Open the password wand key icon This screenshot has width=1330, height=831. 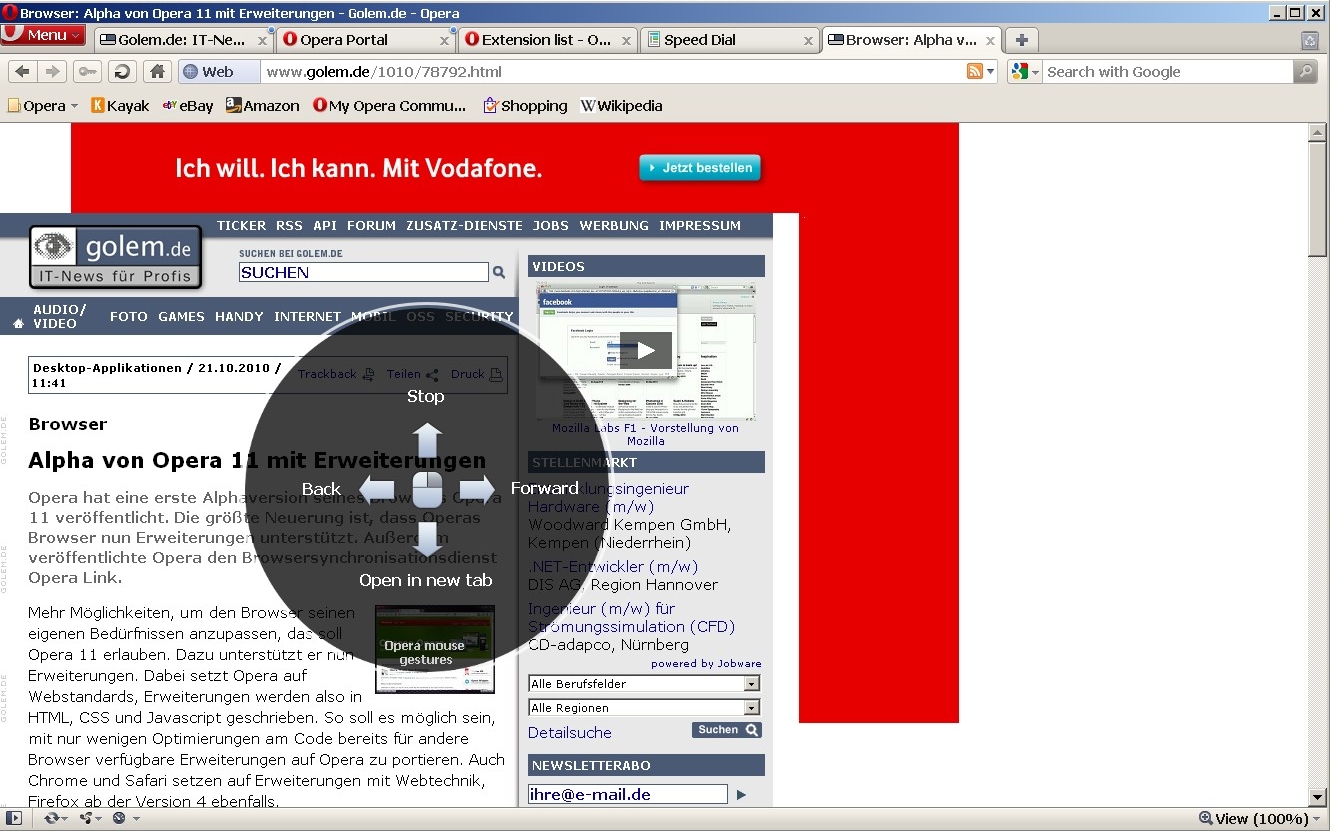87,72
